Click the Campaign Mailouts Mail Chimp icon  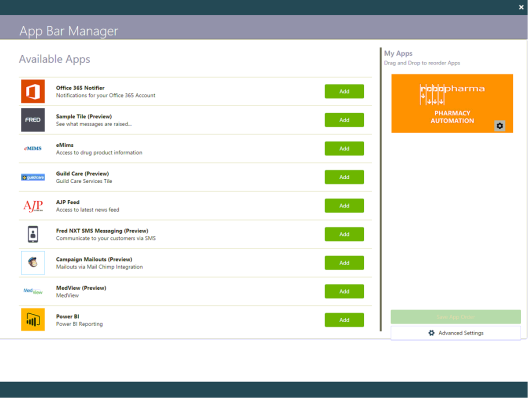33,263
